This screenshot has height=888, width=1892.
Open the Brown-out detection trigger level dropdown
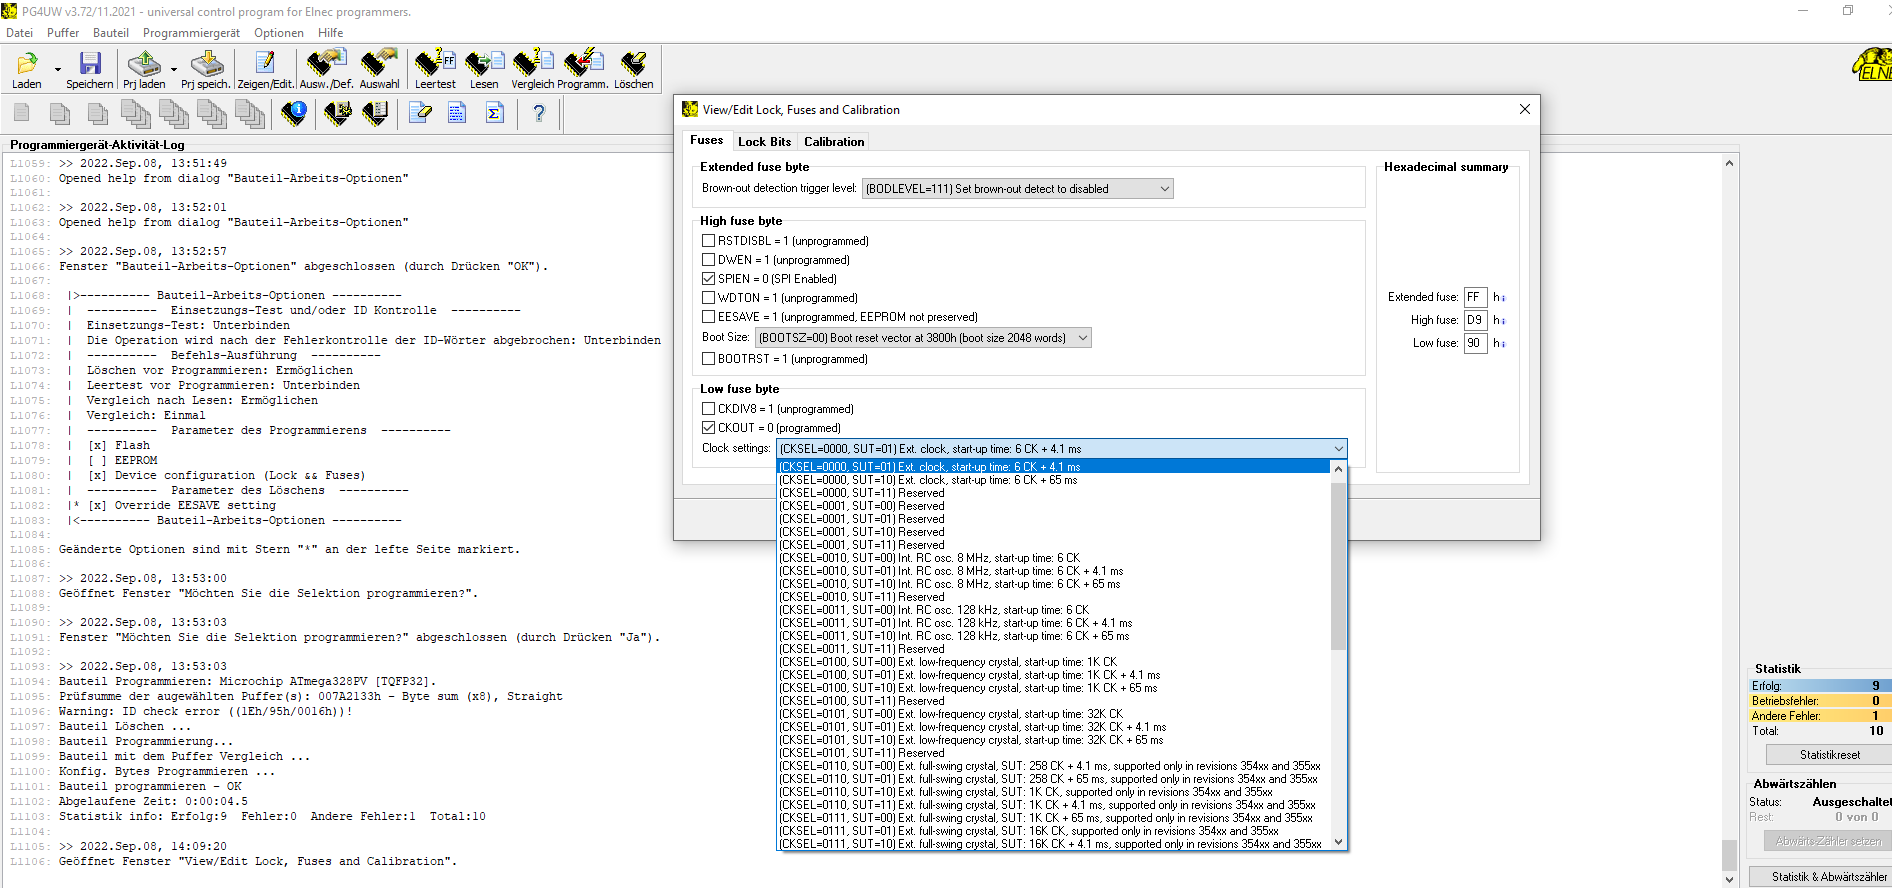pos(1017,189)
